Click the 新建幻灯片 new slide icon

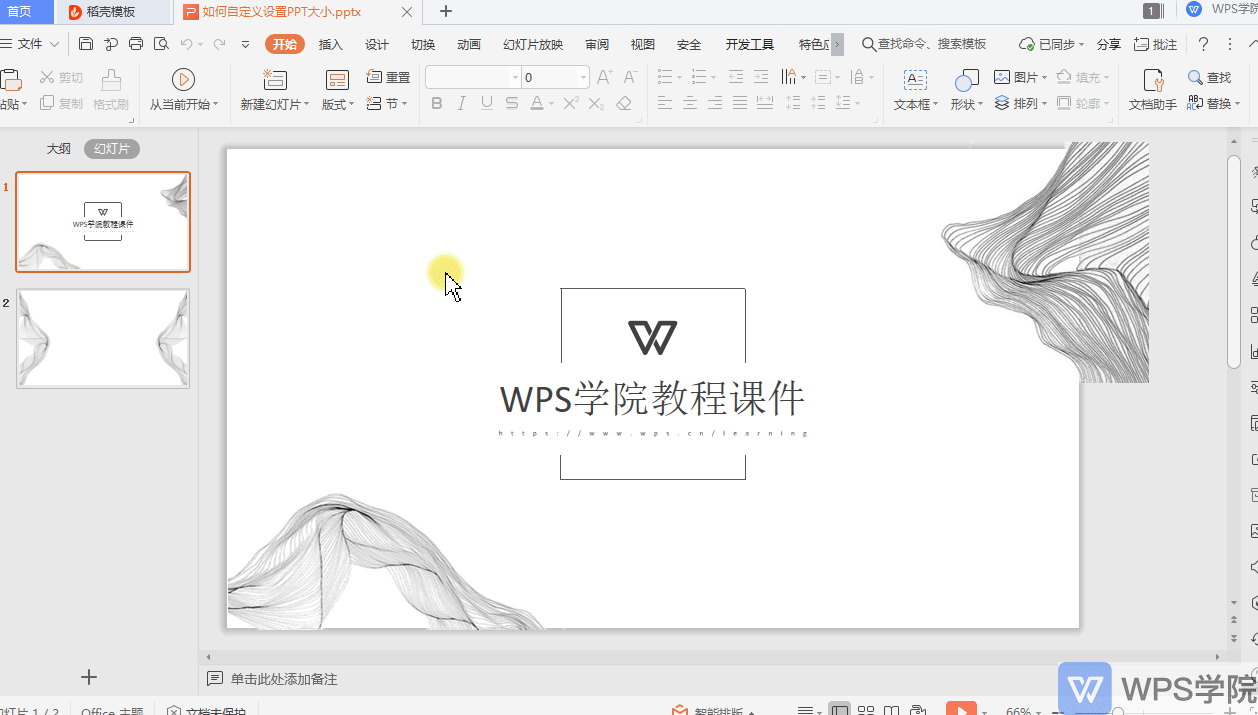(274, 80)
